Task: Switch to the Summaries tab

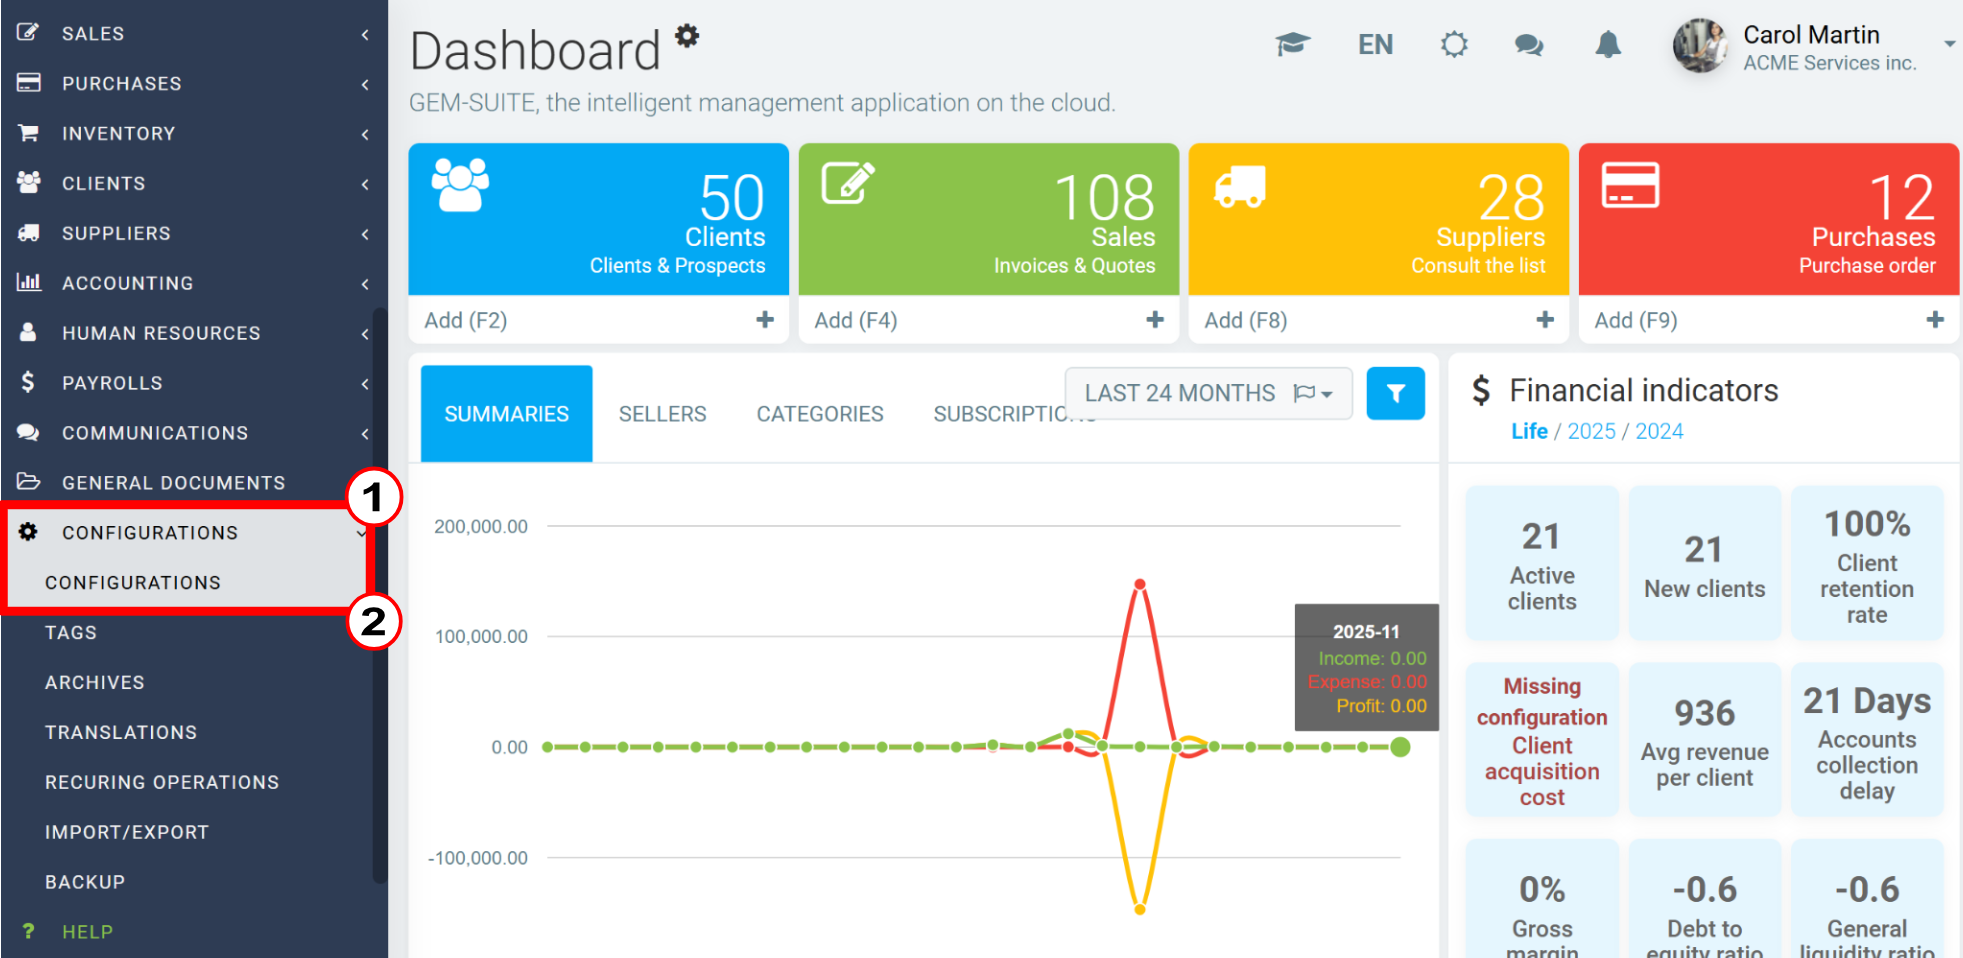Action: point(506,414)
